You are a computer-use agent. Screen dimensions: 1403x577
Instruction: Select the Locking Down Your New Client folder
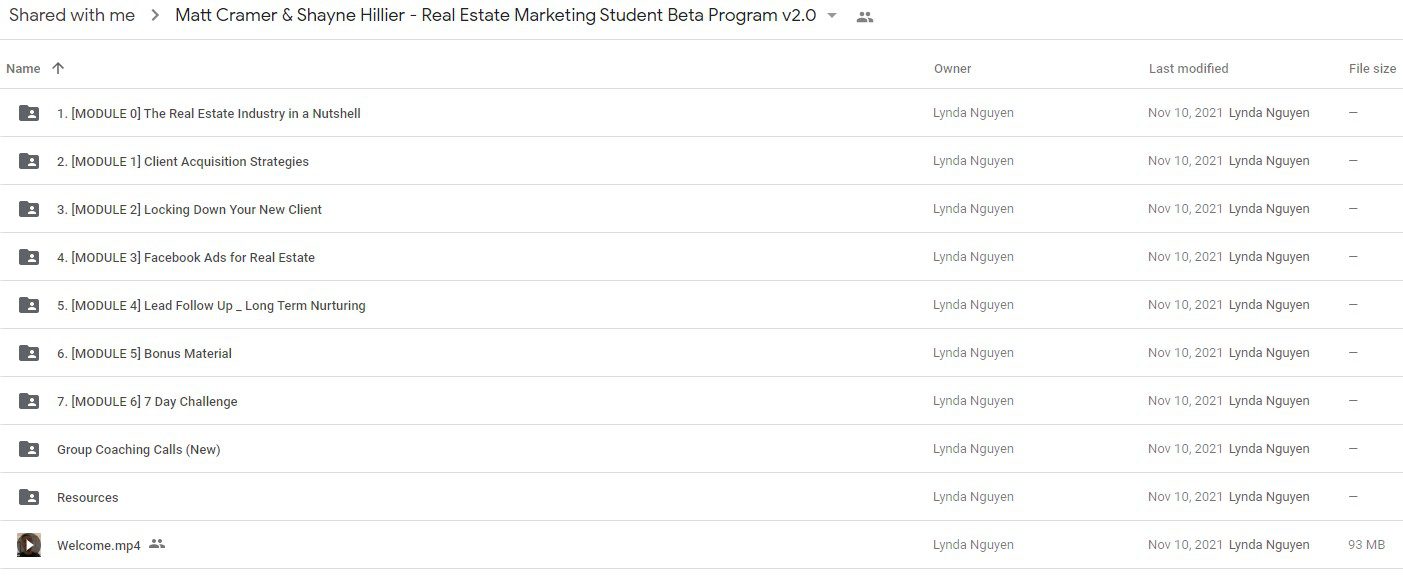701,209
